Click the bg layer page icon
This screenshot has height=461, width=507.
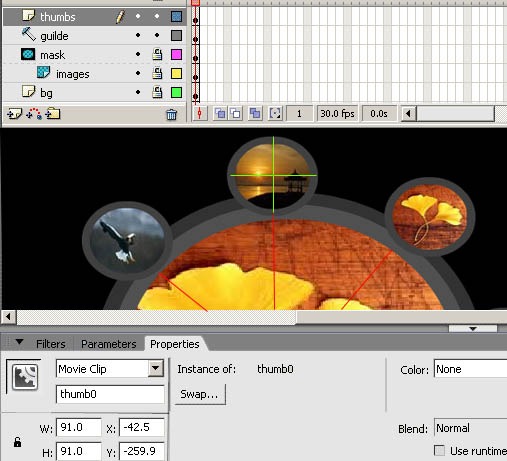pos(28,91)
